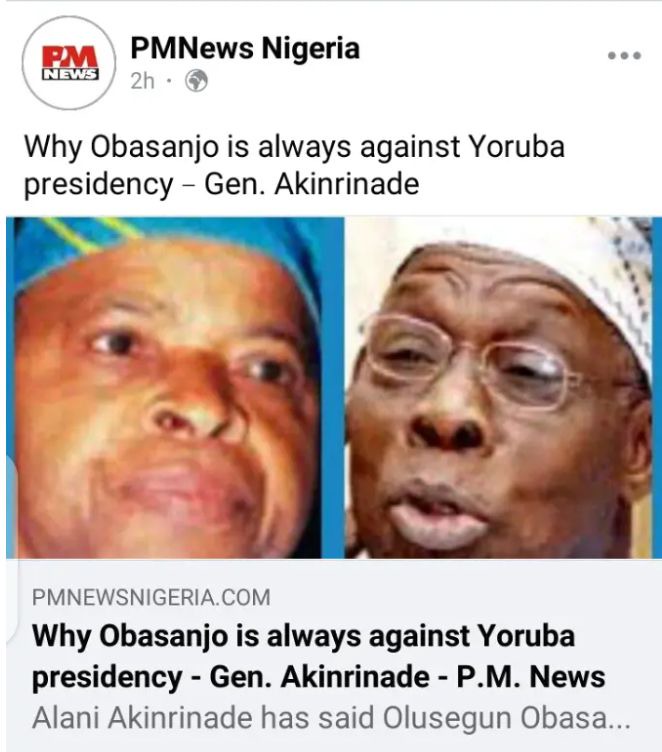Click the 2h post timestamp
Screen dimensions: 662x752
142,81
